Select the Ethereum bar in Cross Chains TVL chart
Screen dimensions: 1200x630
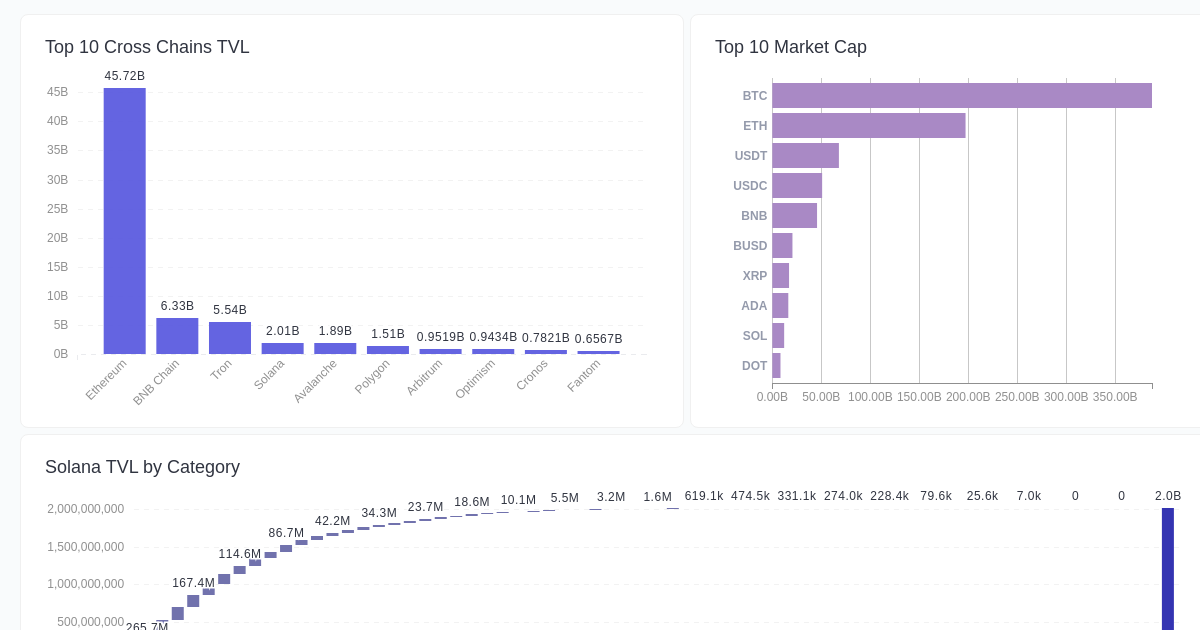(x=124, y=220)
